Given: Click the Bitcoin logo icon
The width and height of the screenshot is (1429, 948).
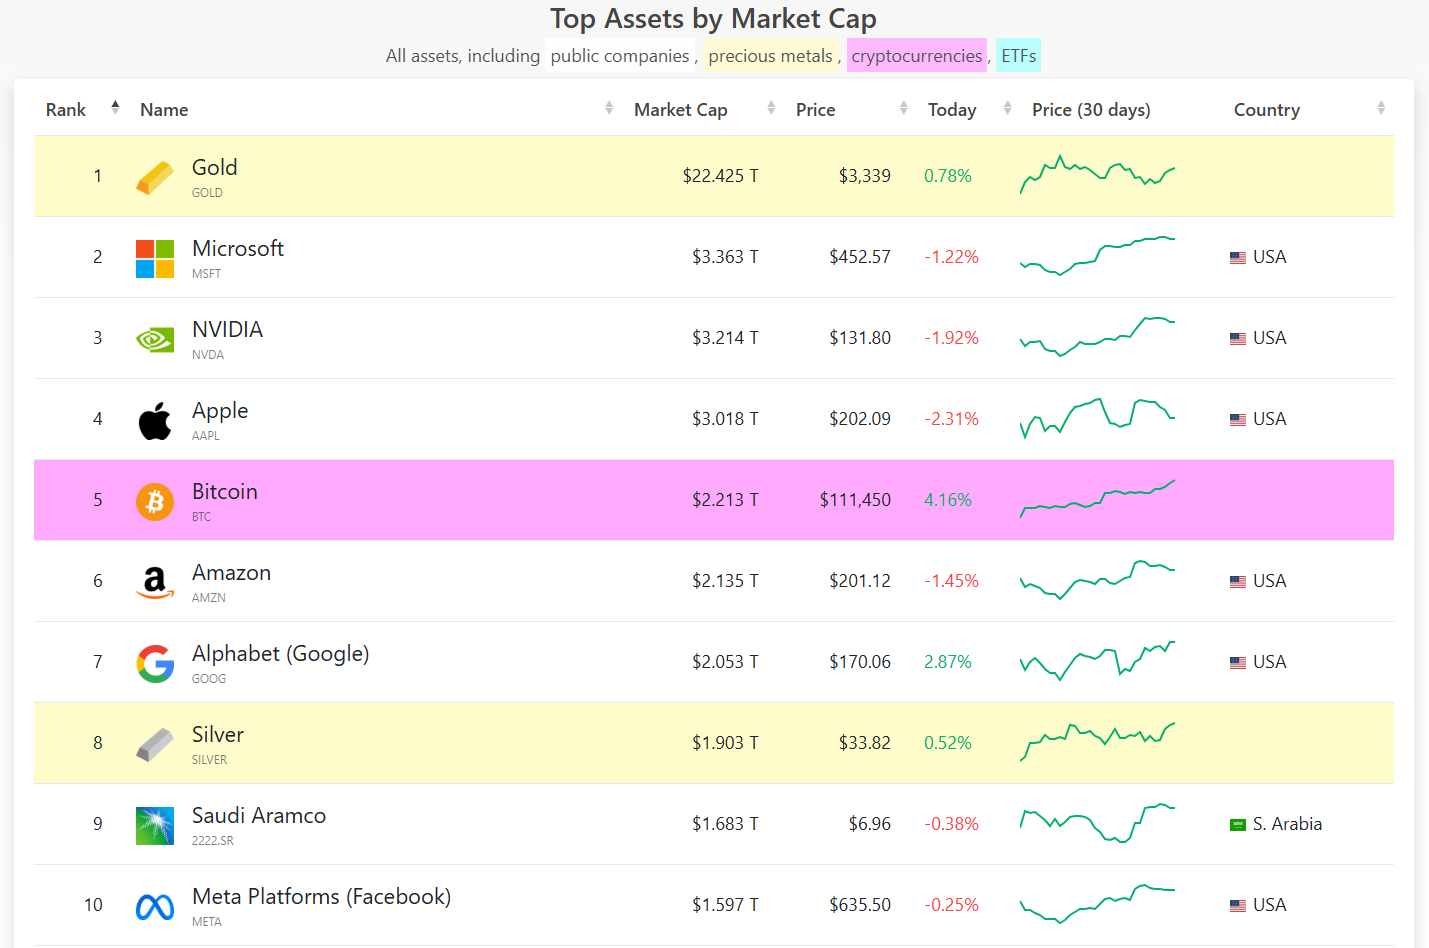Looking at the screenshot, I should coord(155,502).
